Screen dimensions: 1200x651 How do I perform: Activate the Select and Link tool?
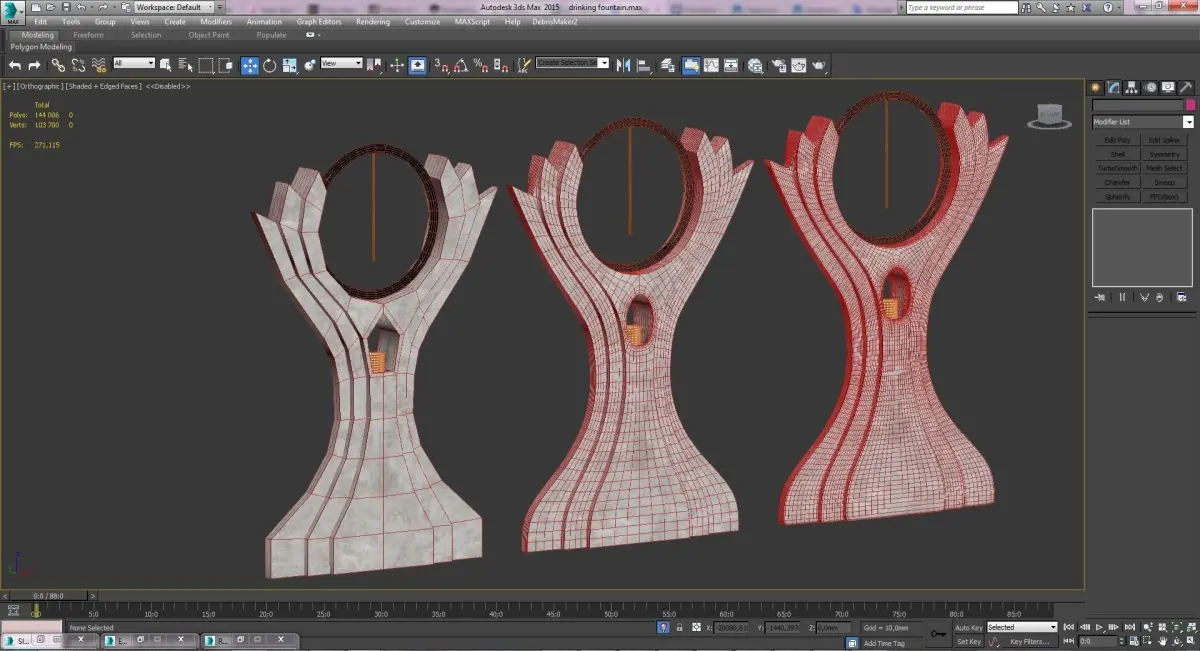pyautogui.click(x=58, y=65)
